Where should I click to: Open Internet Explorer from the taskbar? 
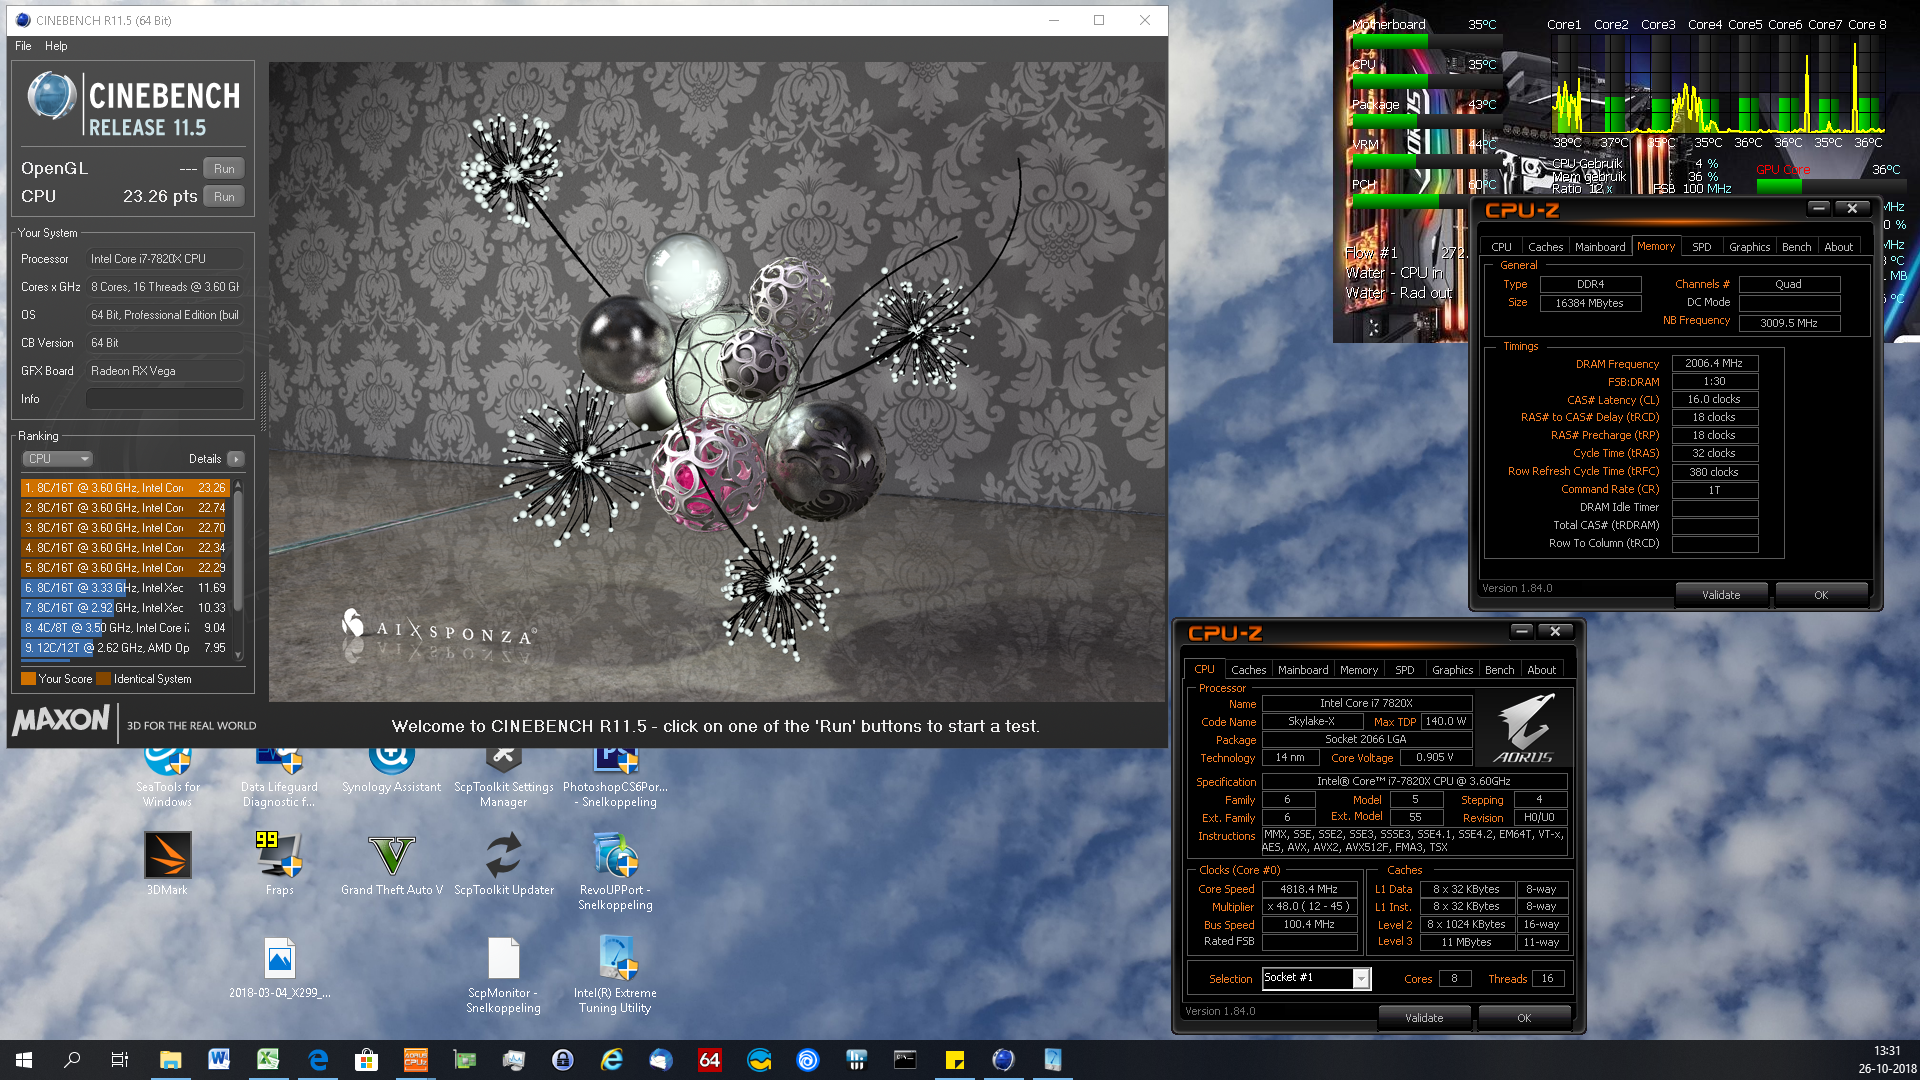pyautogui.click(x=611, y=1060)
